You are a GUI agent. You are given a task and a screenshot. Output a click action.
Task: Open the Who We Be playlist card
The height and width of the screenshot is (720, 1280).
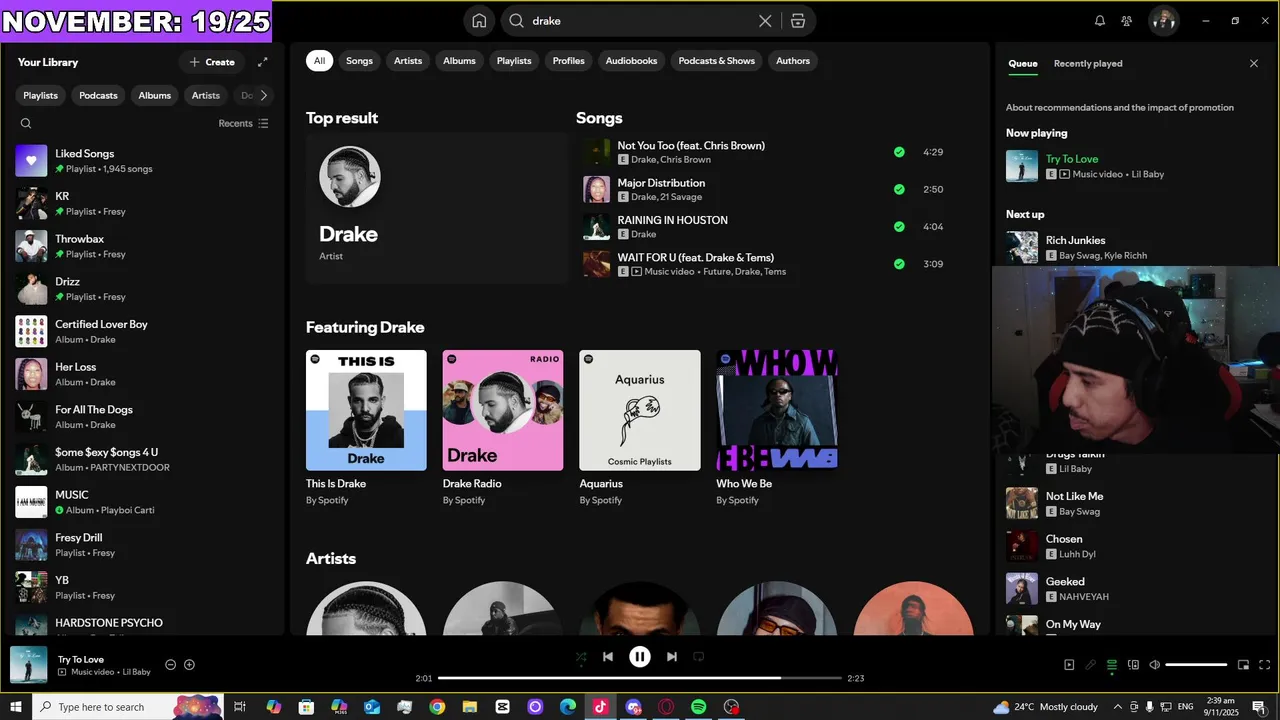(777, 428)
